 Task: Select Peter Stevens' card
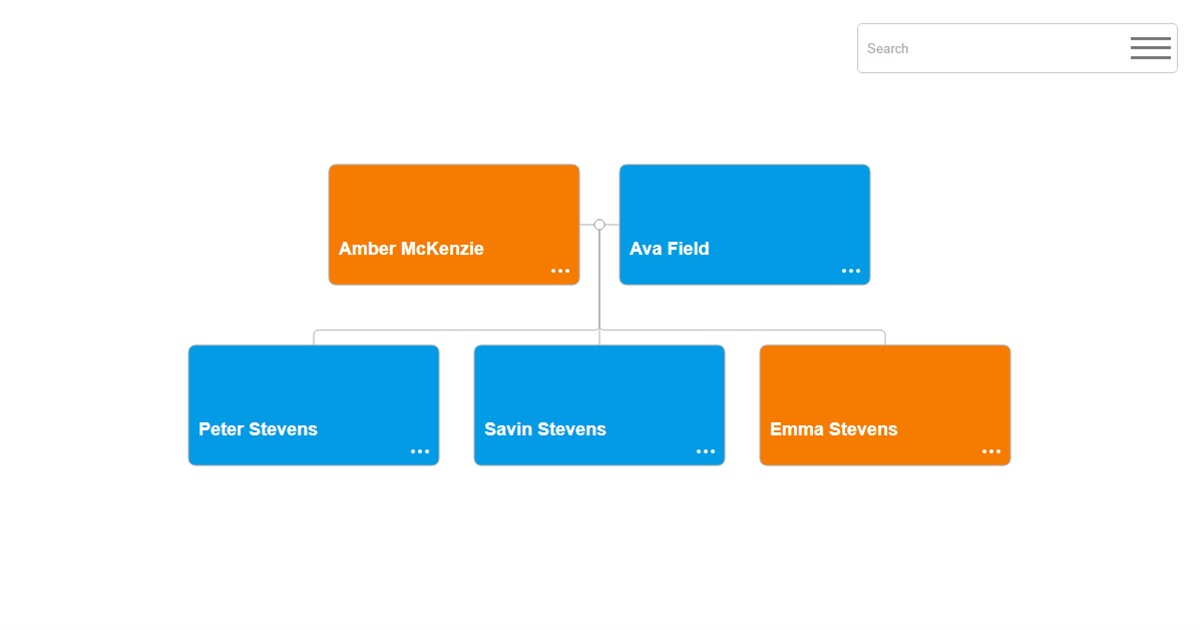[313, 390]
